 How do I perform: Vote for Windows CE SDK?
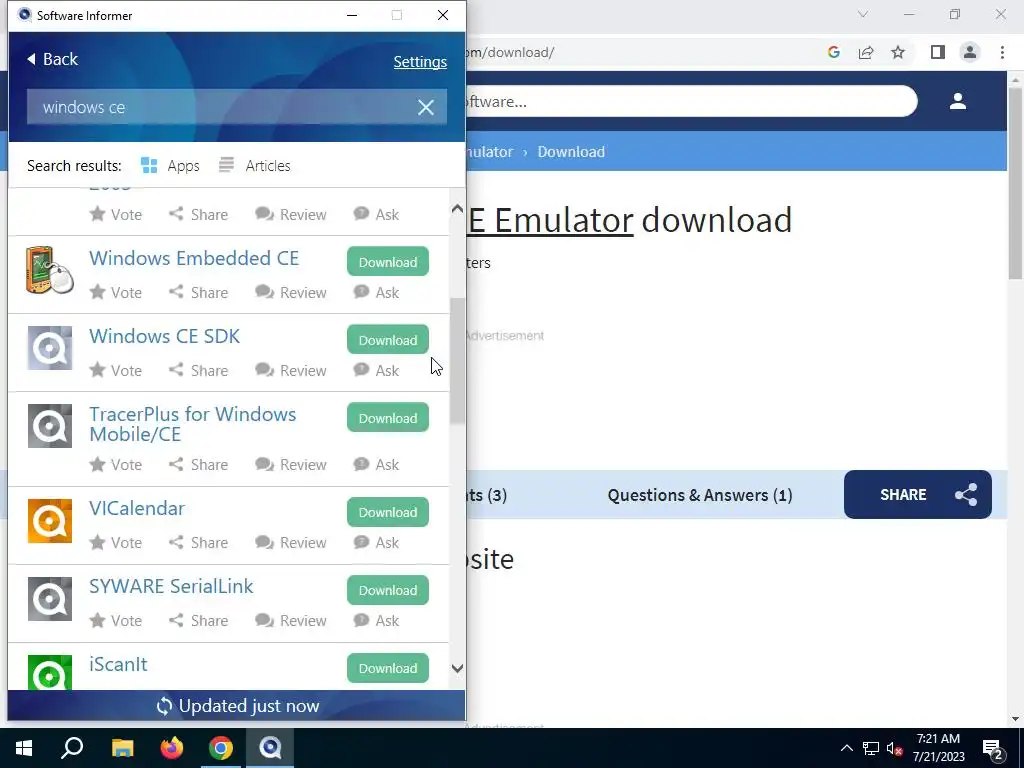(x=116, y=370)
